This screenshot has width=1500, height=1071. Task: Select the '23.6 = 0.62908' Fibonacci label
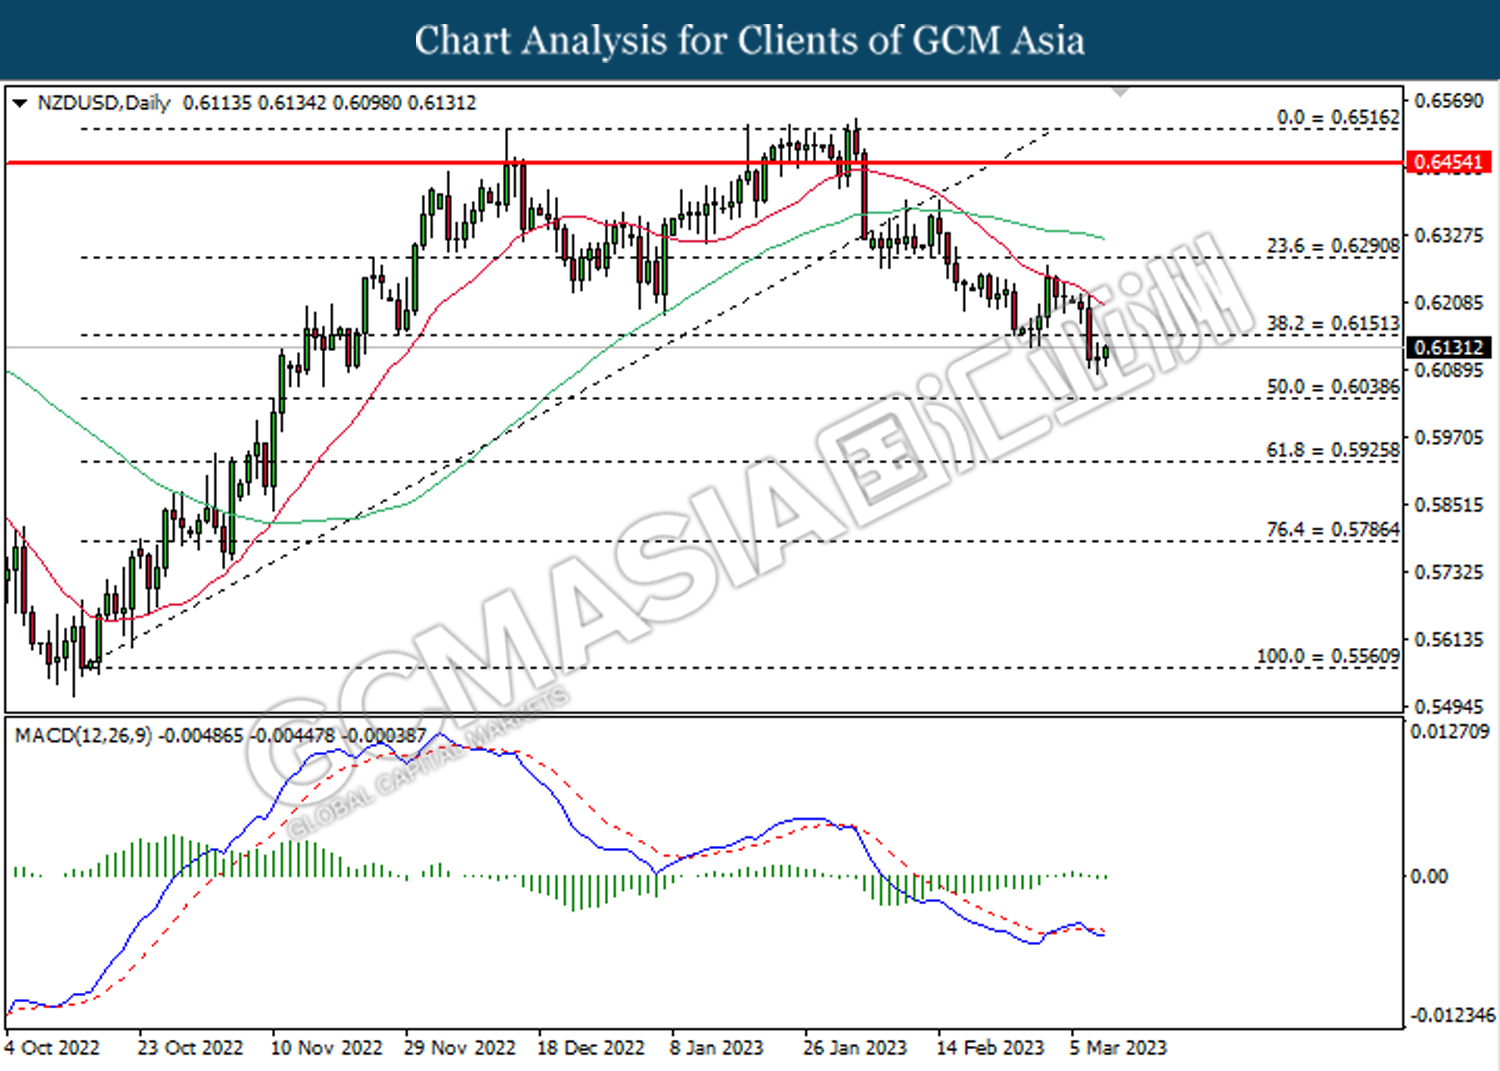[x=1333, y=245]
